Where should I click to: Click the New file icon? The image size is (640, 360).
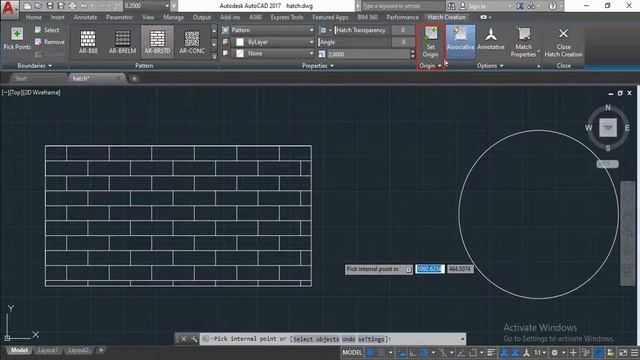coord(27,6)
